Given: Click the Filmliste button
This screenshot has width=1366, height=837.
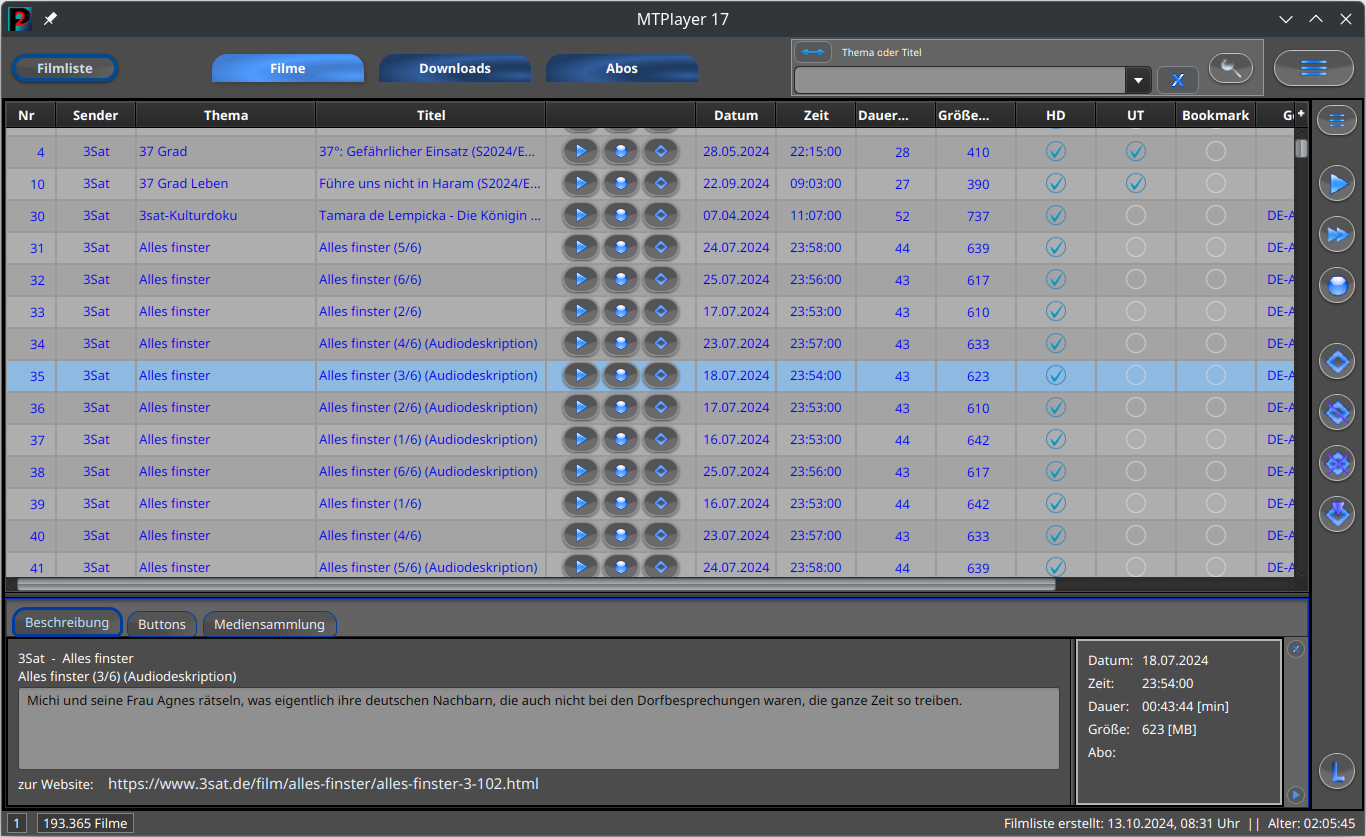Looking at the screenshot, I should coord(65,69).
